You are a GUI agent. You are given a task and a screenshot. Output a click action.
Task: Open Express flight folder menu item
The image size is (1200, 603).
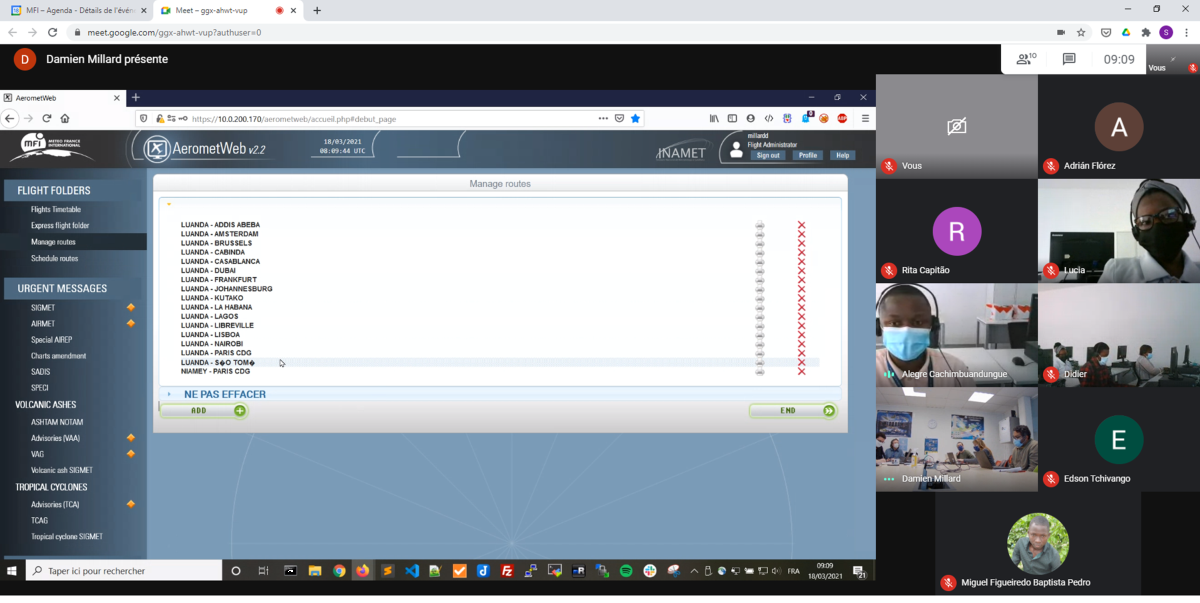click(x=60, y=226)
